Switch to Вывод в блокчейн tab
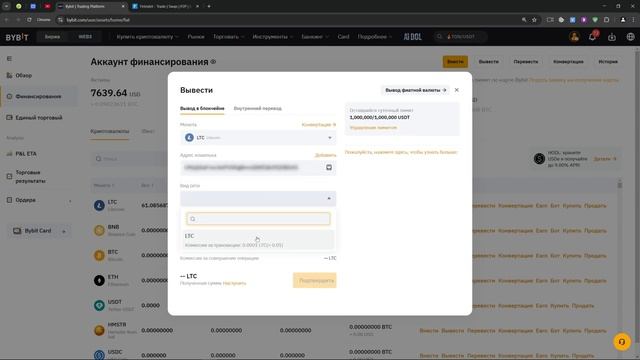The width and height of the screenshot is (640, 360). [202, 109]
